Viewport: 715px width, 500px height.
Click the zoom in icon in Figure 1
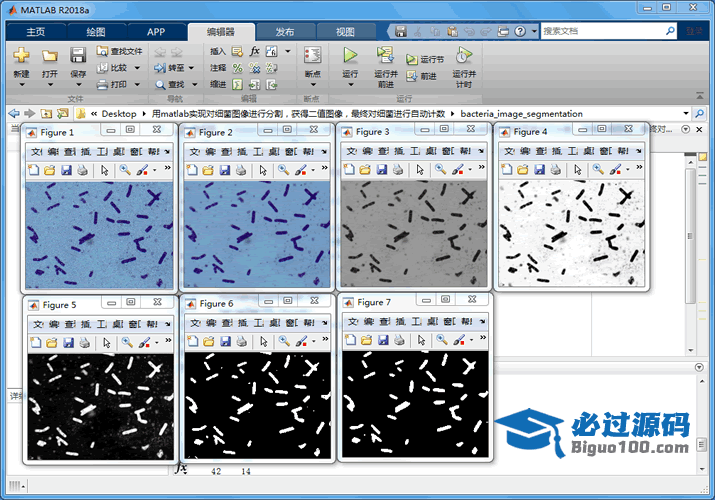pyautogui.click(x=124, y=170)
